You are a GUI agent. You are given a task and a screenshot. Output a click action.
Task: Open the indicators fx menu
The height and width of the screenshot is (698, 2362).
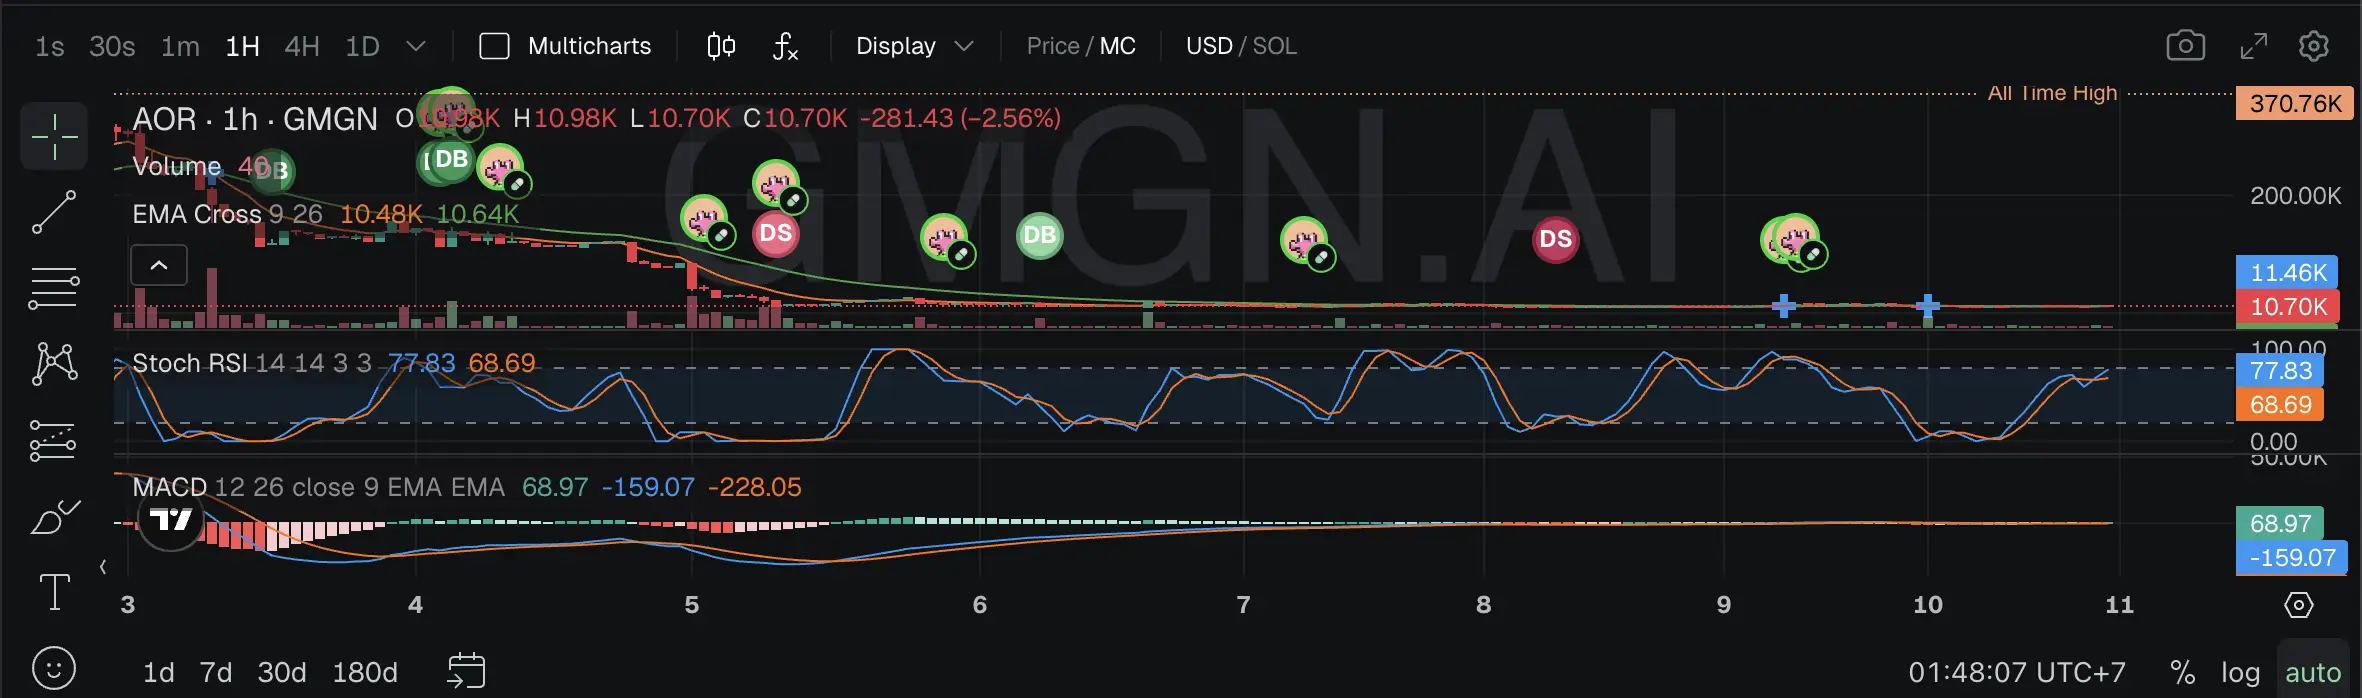coord(785,46)
